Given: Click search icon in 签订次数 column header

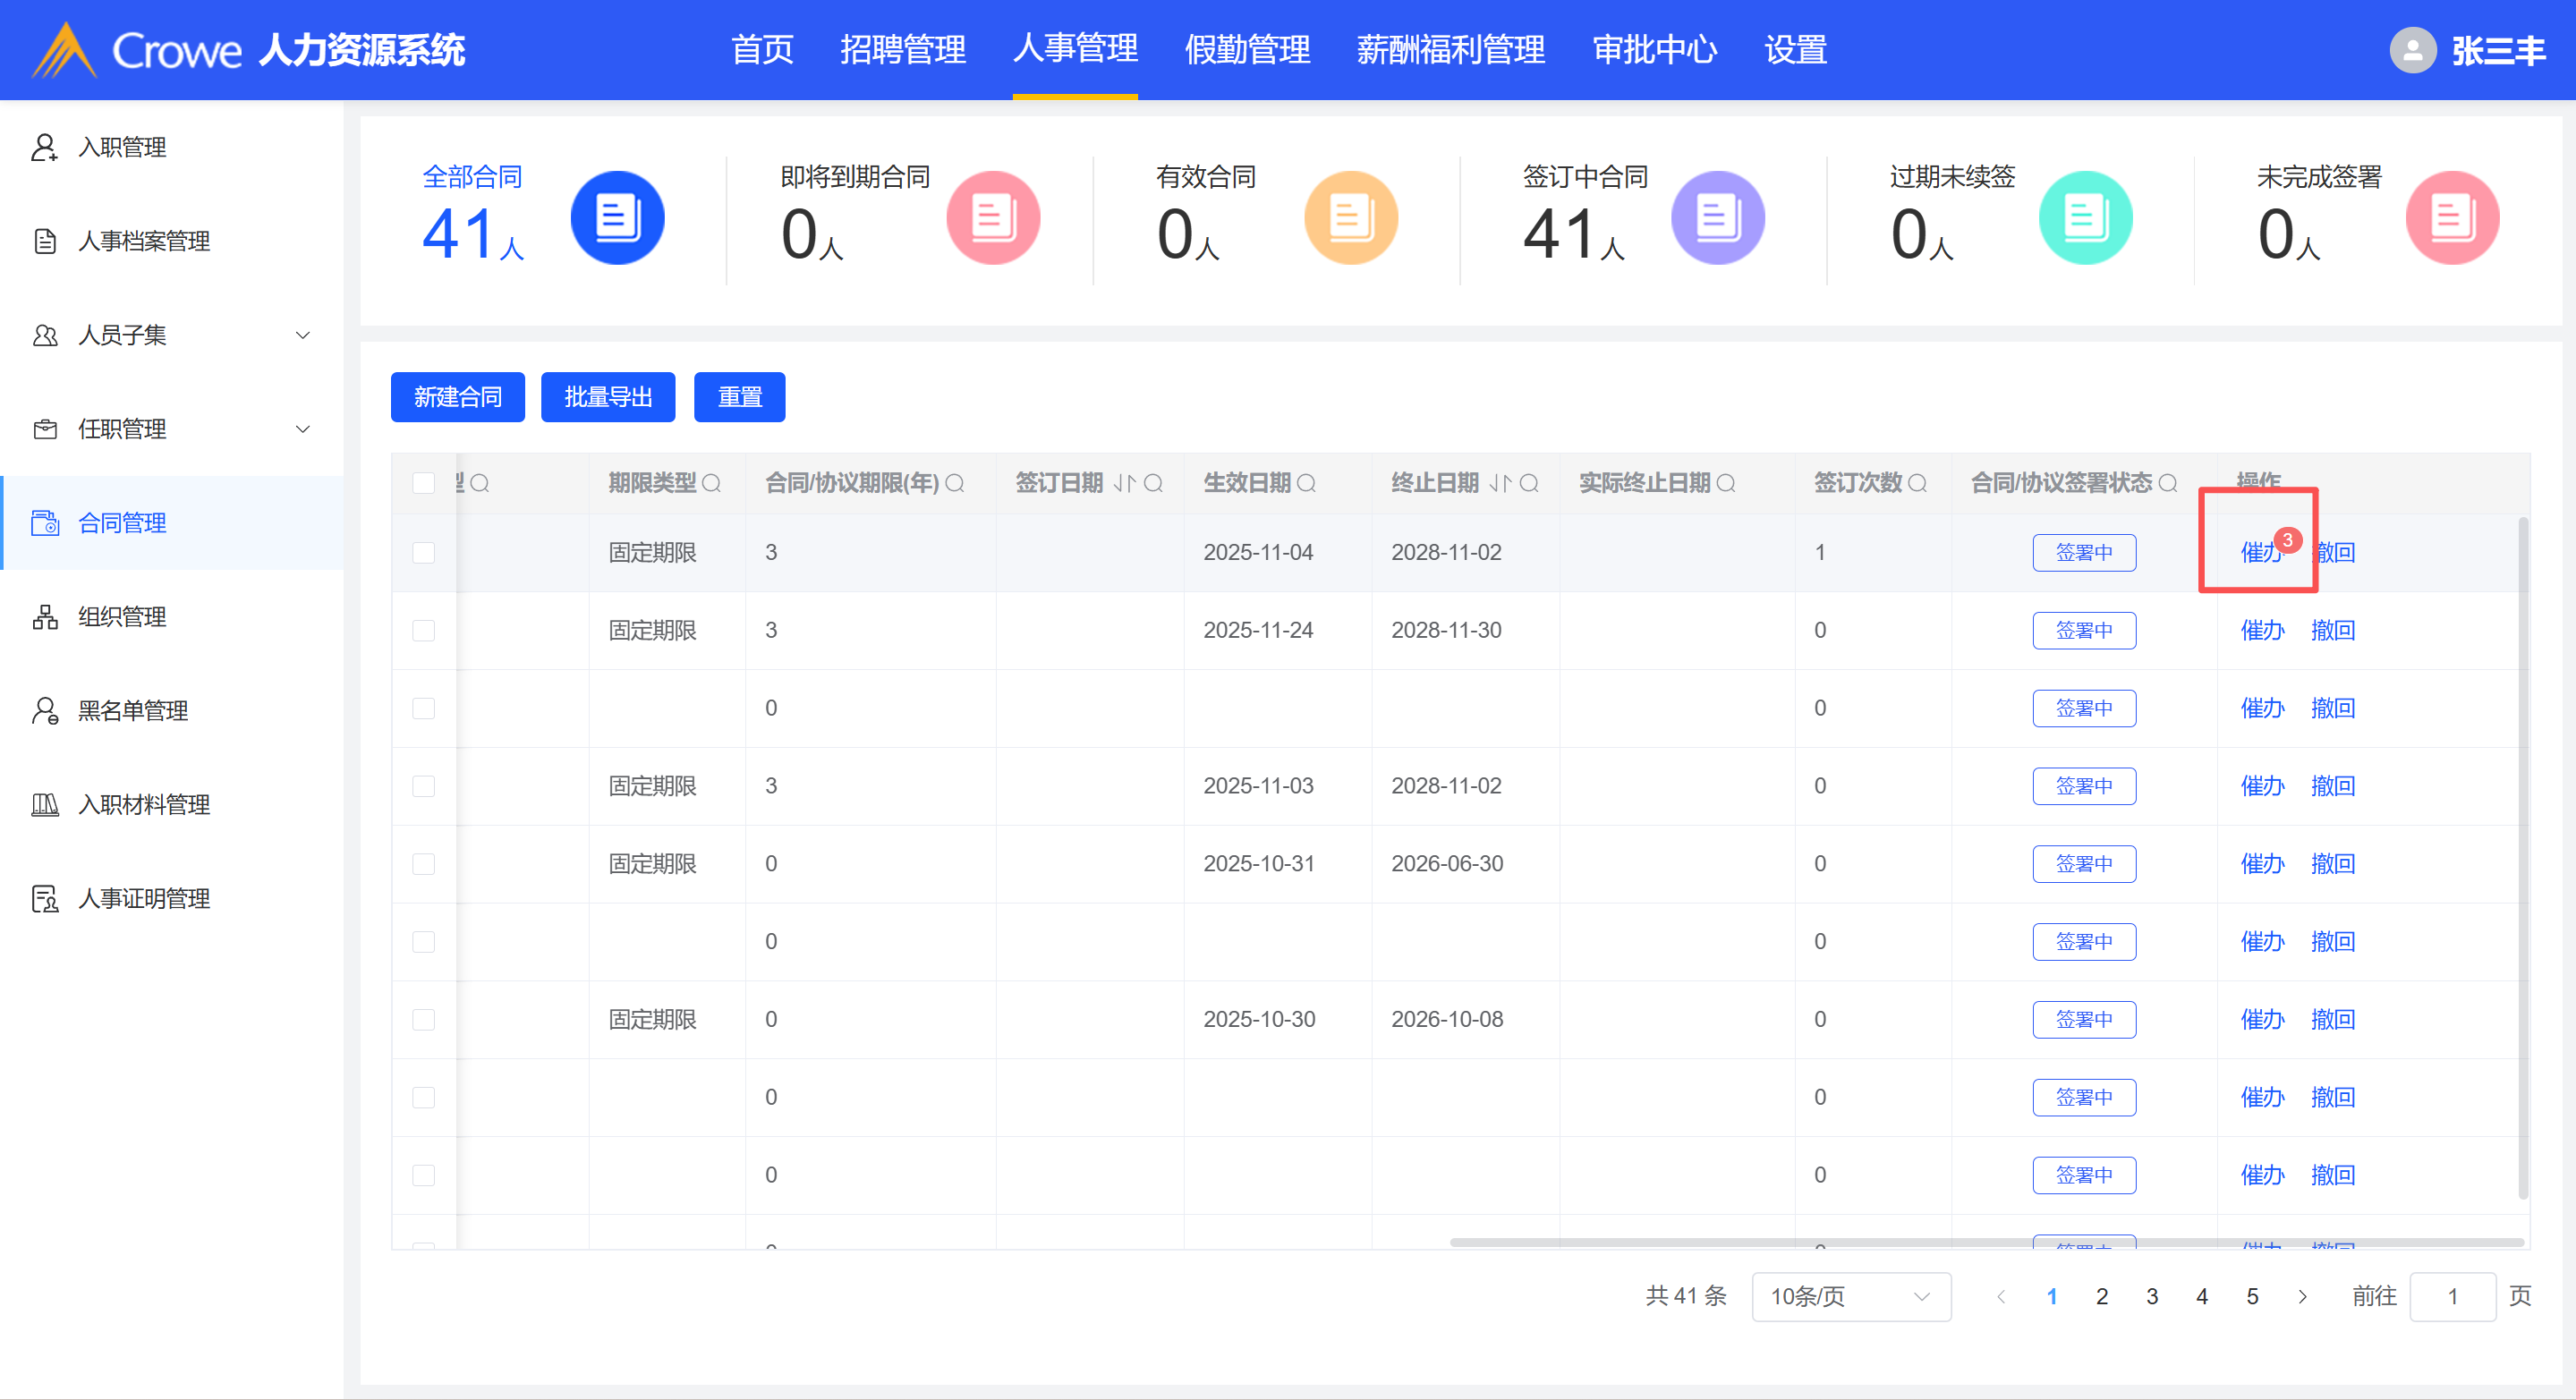Looking at the screenshot, I should coord(1917,484).
